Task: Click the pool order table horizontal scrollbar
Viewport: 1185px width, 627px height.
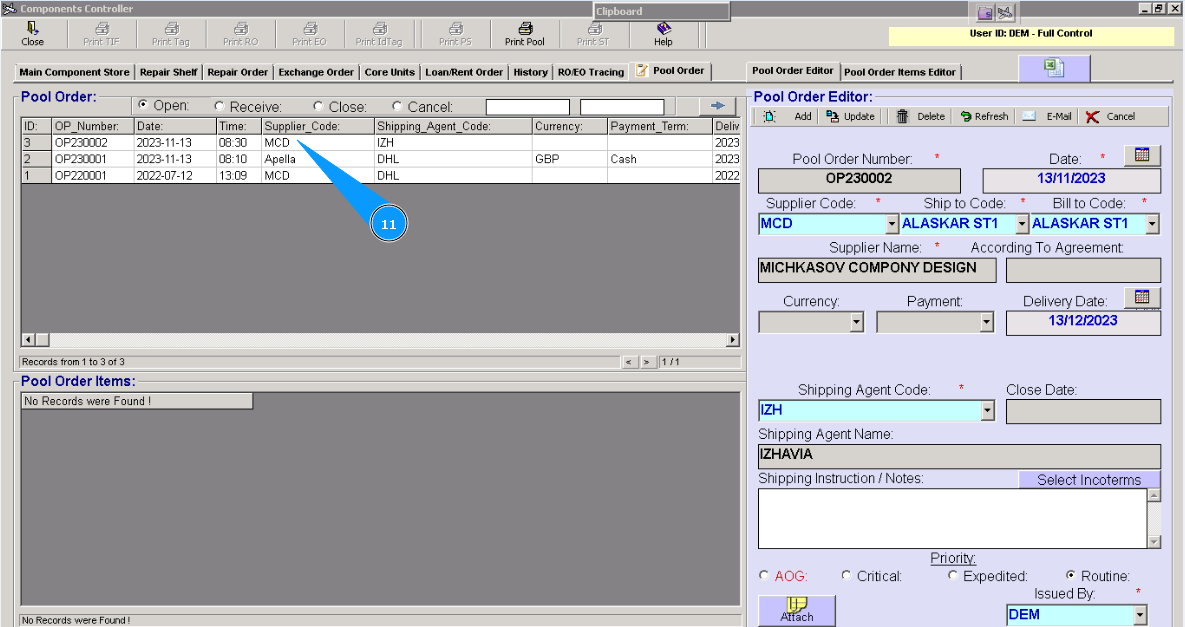Action: [381, 340]
